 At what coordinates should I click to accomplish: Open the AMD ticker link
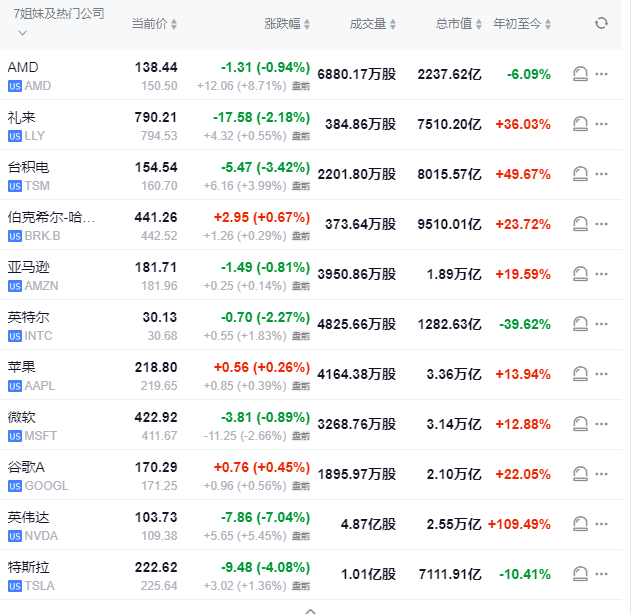[x=38, y=86]
